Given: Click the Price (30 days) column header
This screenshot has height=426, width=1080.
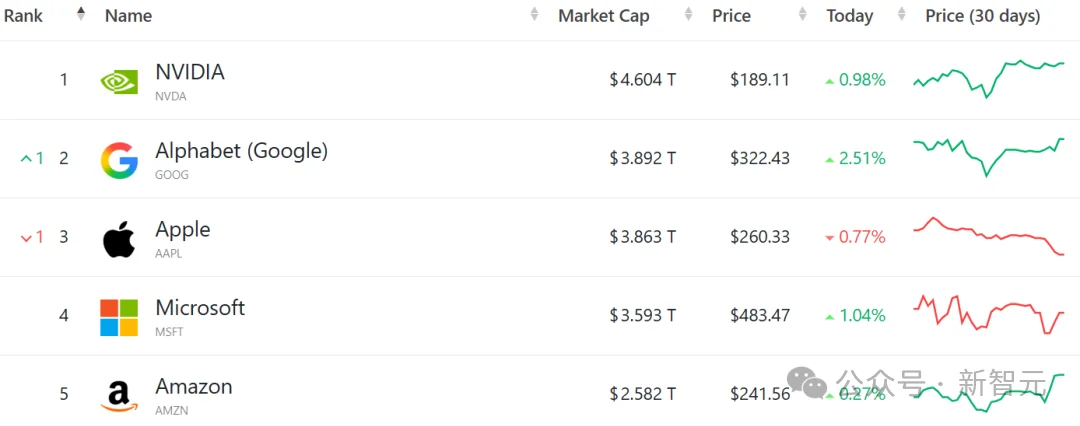Looking at the screenshot, I should pyautogui.click(x=982, y=16).
